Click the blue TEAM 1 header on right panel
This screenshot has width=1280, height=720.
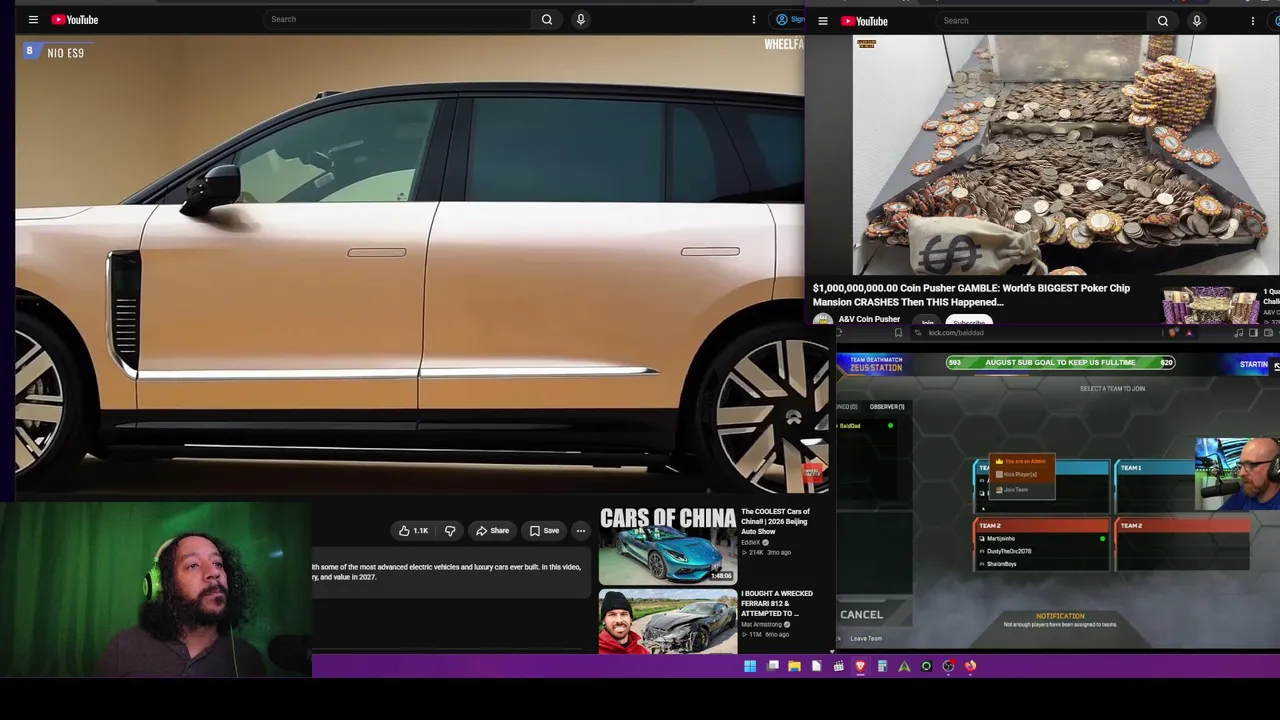[x=1156, y=467]
